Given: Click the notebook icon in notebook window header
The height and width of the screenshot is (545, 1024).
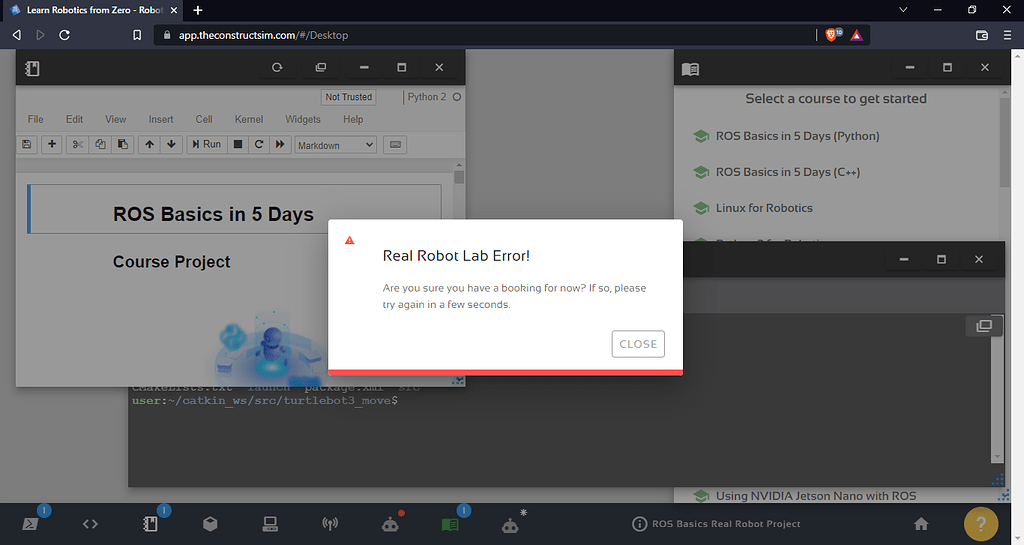Looking at the screenshot, I should point(32,68).
